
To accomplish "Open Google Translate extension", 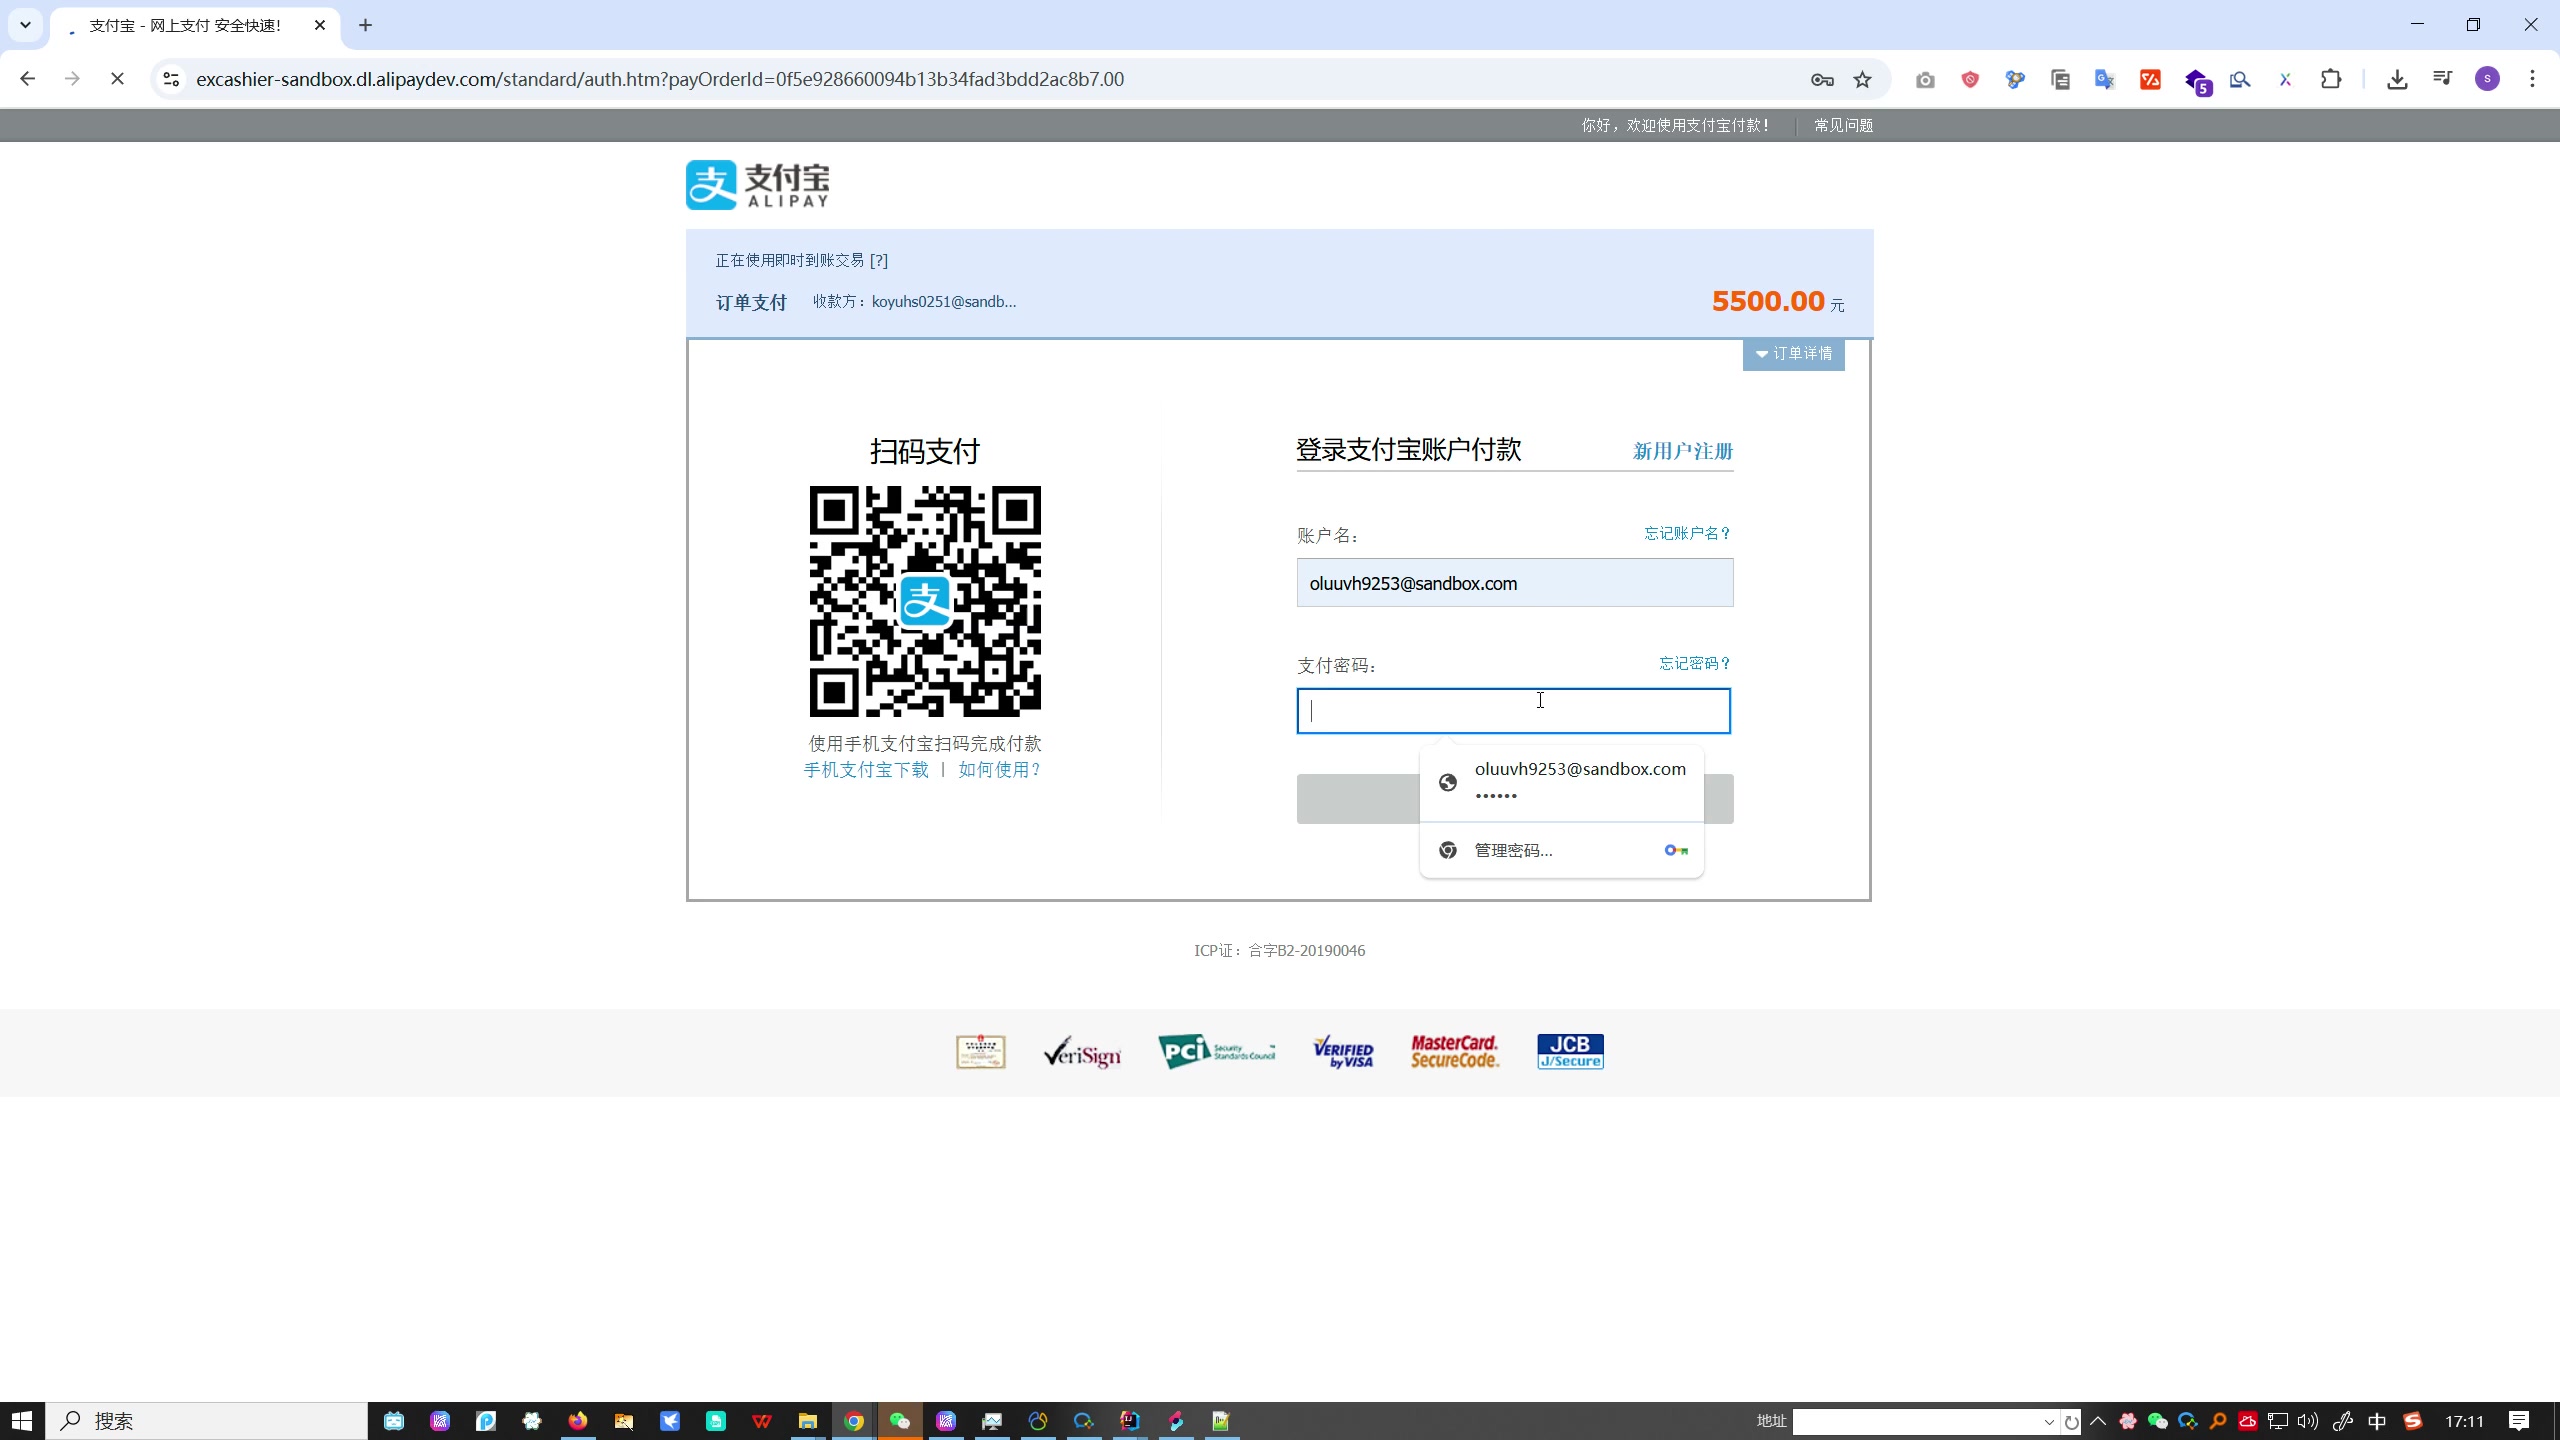I will [2105, 80].
